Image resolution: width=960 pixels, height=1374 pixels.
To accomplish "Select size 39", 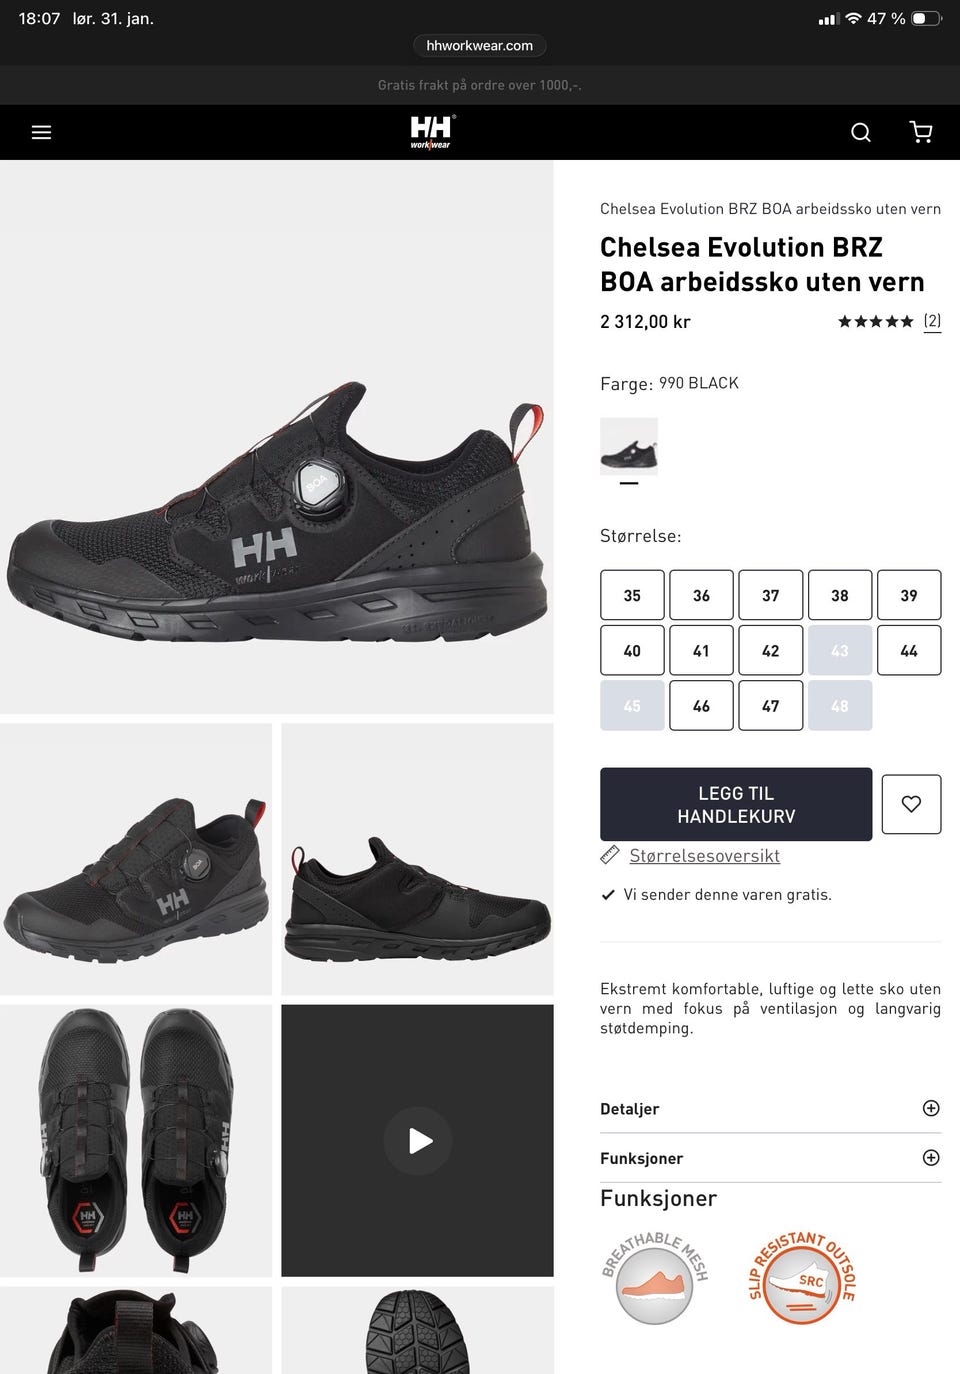I will pos(909,595).
